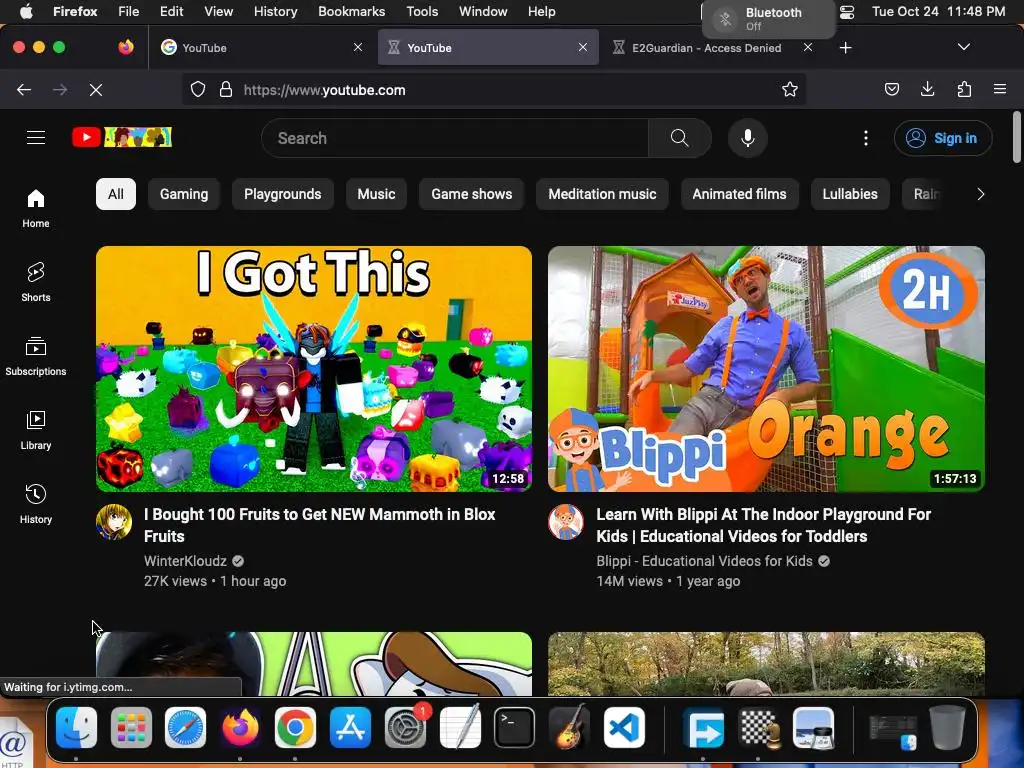1024x768 pixels.
Task: Start voice search with microphone
Action: point(748,138)
